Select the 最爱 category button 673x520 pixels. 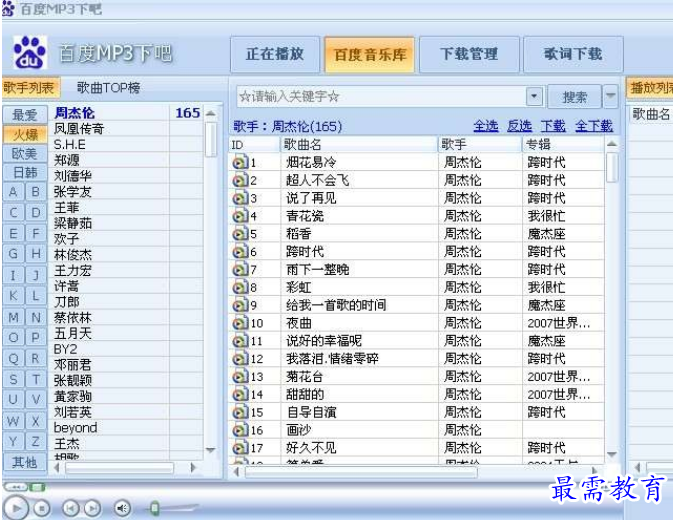click(25, 115)
